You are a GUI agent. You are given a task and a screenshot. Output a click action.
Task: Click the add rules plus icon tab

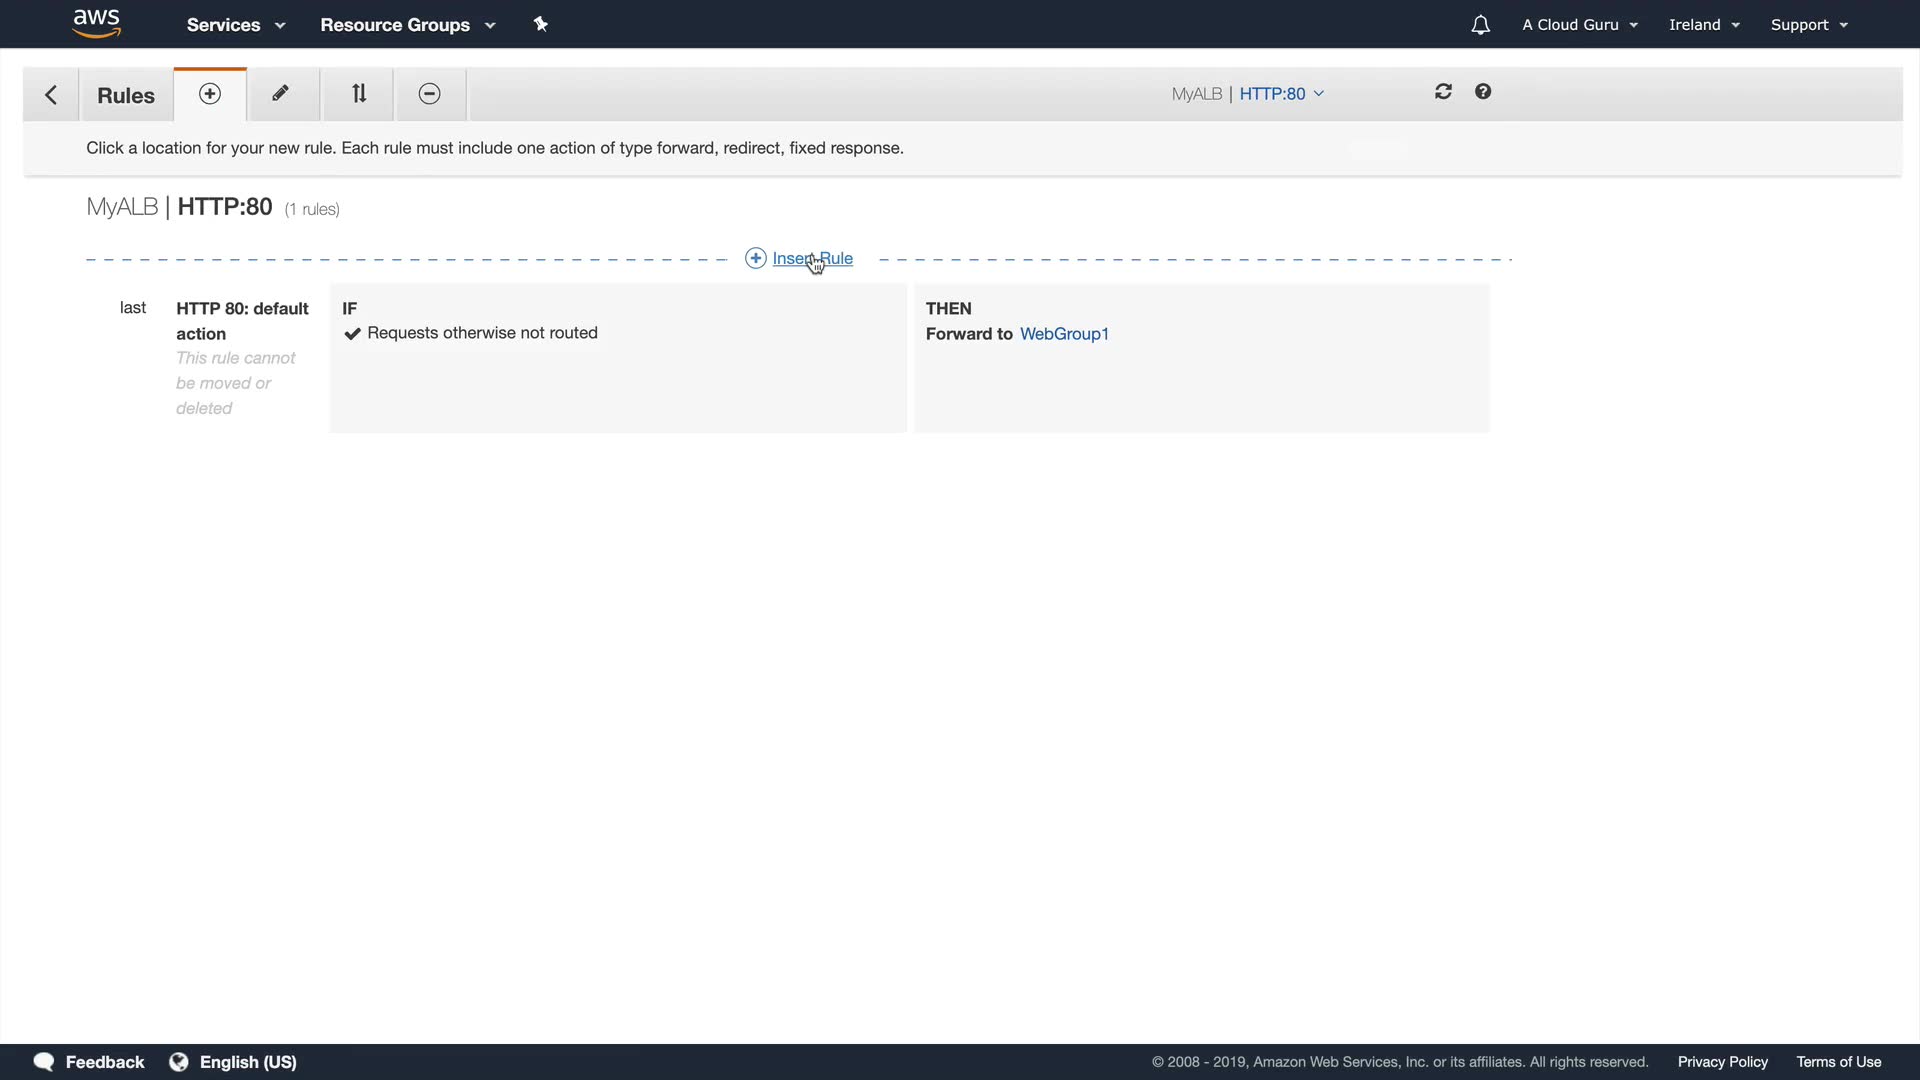210,94
